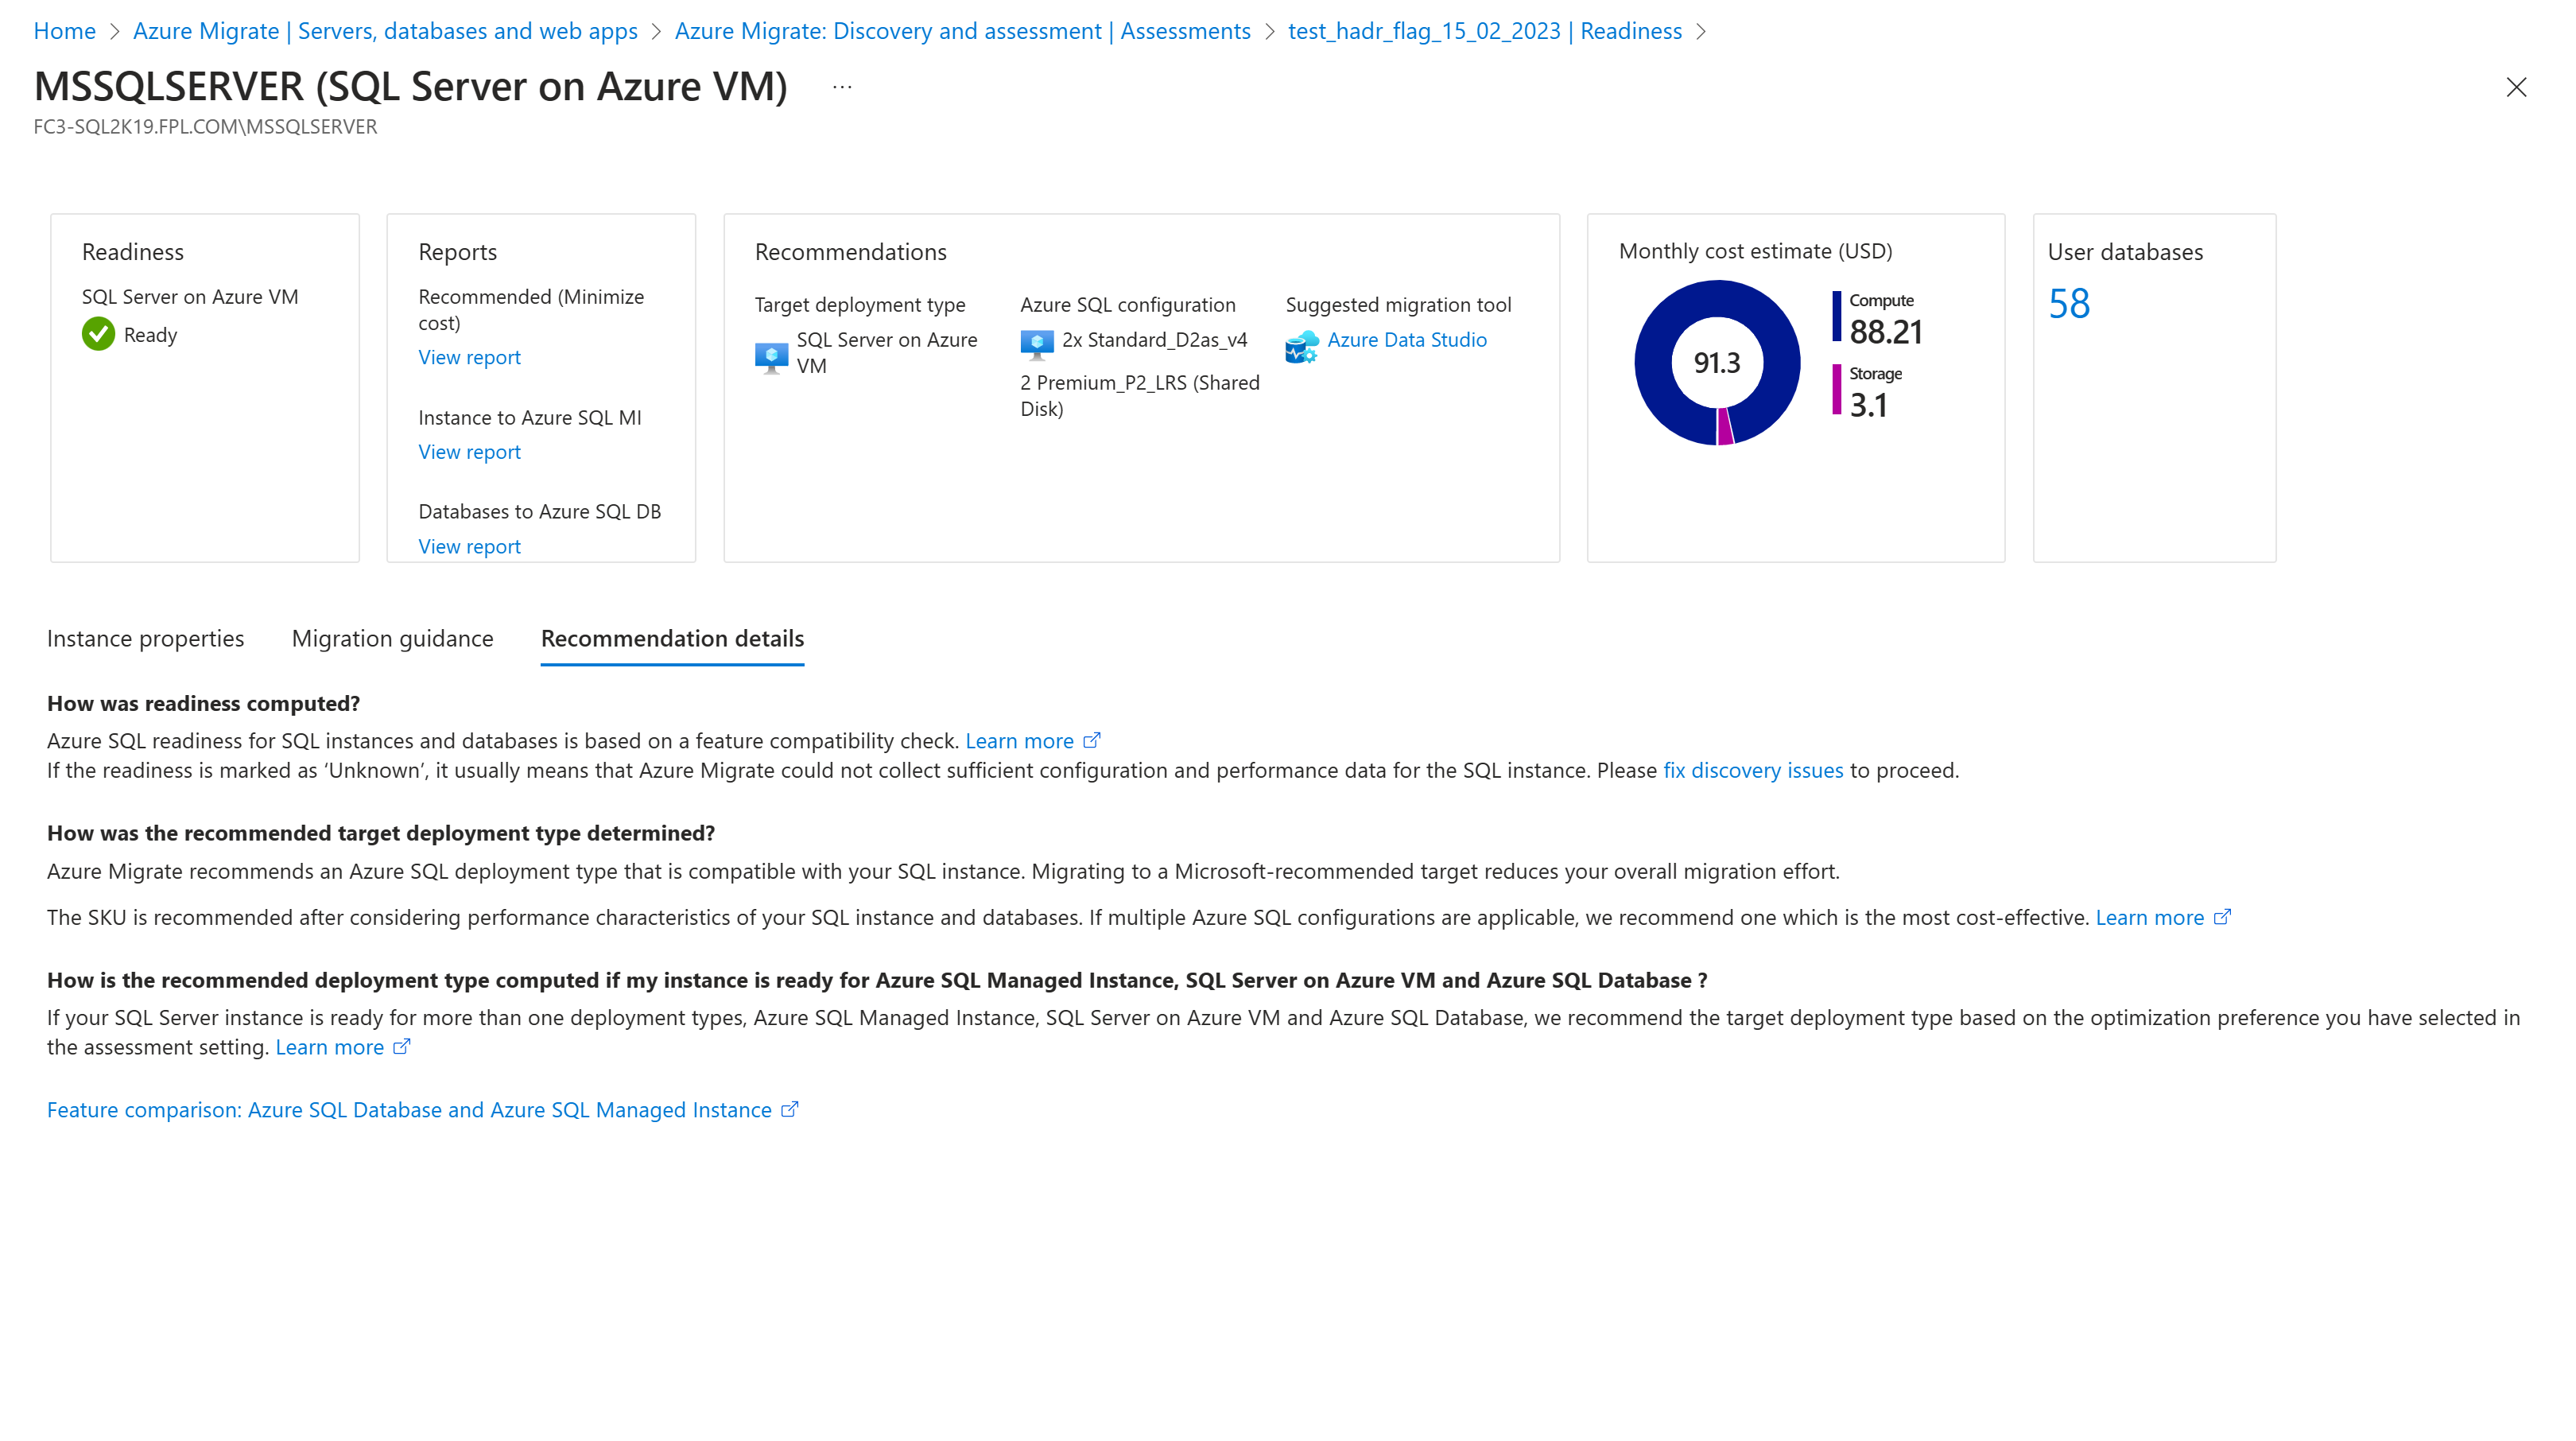Select the Recommendation details tab

673,637
